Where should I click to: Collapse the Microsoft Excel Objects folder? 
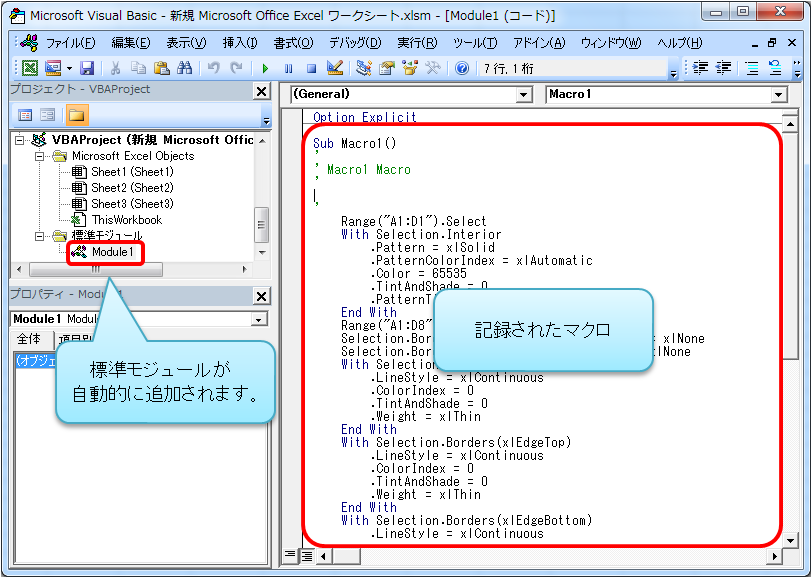tap(39, 156)
